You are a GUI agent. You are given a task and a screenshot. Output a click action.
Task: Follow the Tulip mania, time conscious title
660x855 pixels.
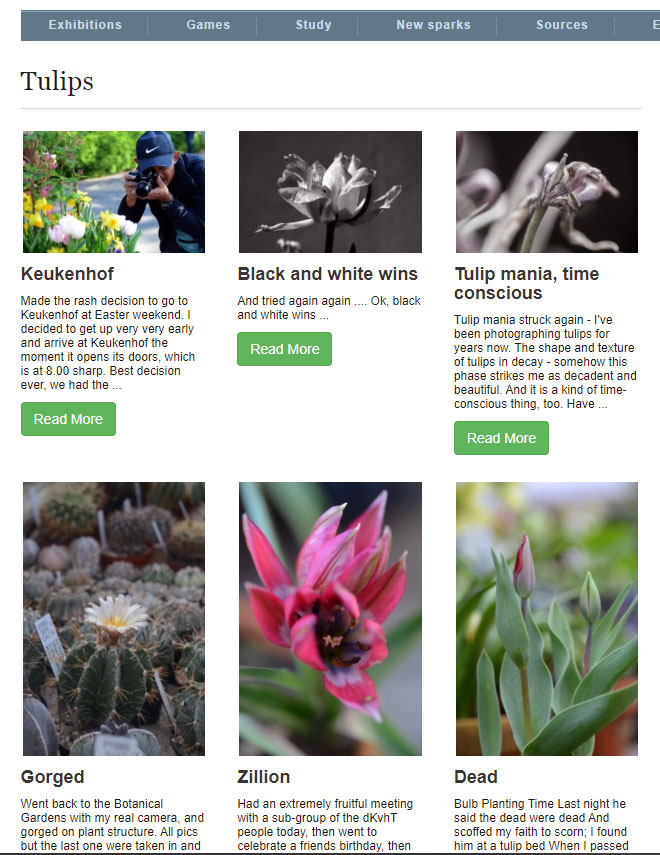pos(527,284)
